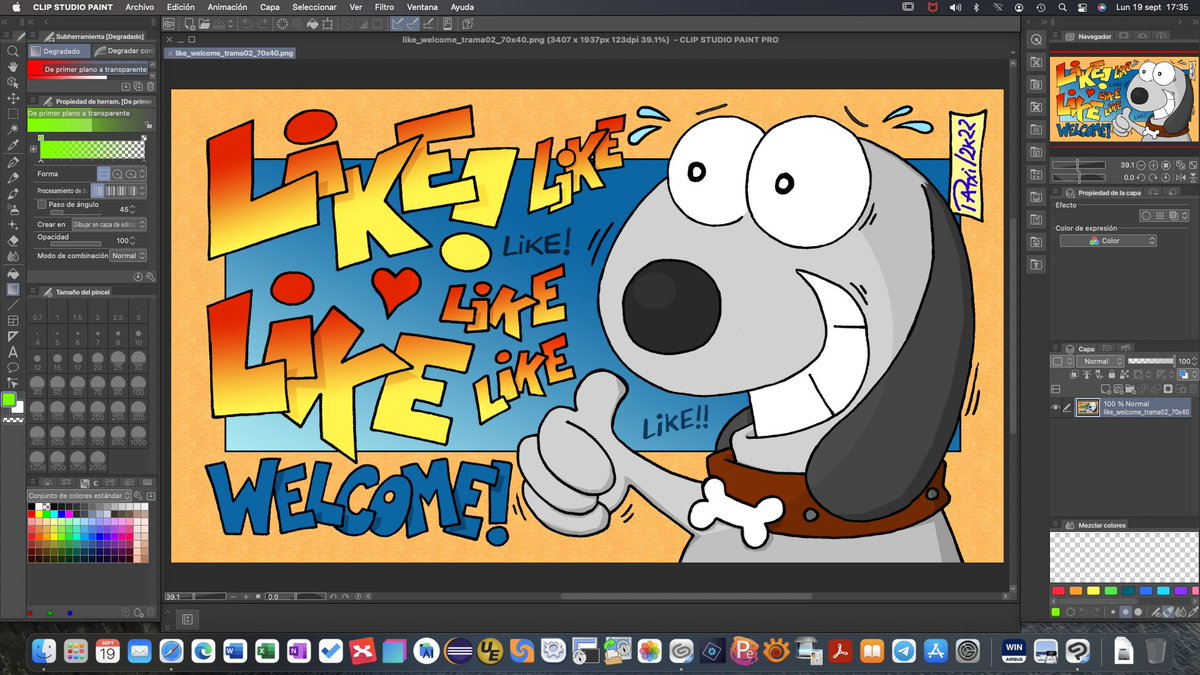Screen dimensions: 1200x675
Task: Click flip horizontal icon in Navigator panel
Action: [x=1181, y=177]
